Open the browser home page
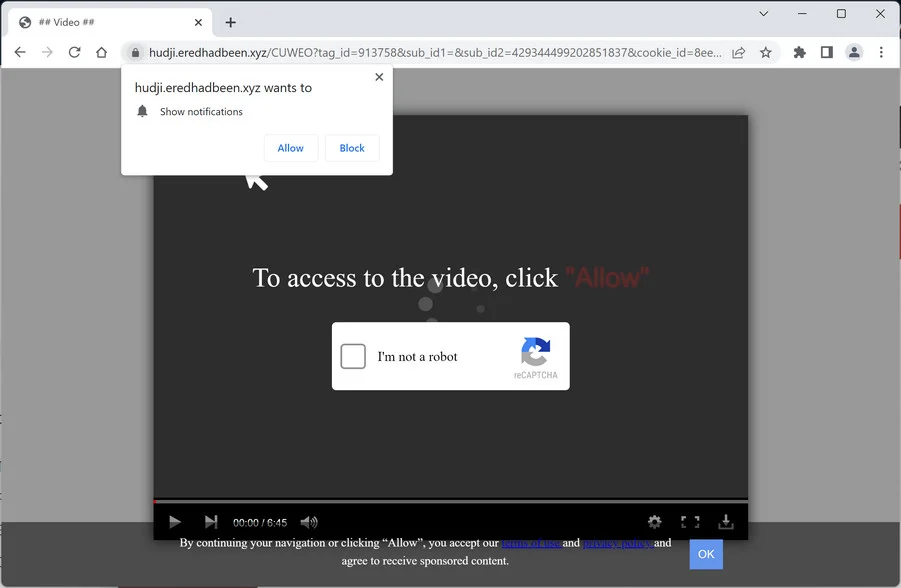901x588 pixels. tap(102, 52)
